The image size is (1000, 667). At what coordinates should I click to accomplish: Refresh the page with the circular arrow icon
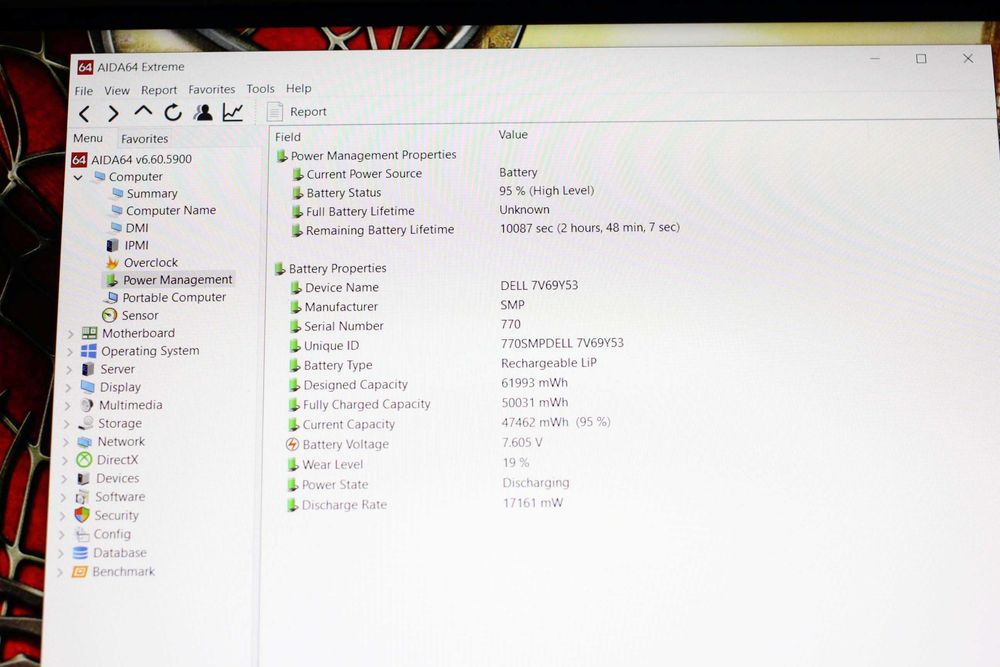pyautogui.click(x=173, y=113)
